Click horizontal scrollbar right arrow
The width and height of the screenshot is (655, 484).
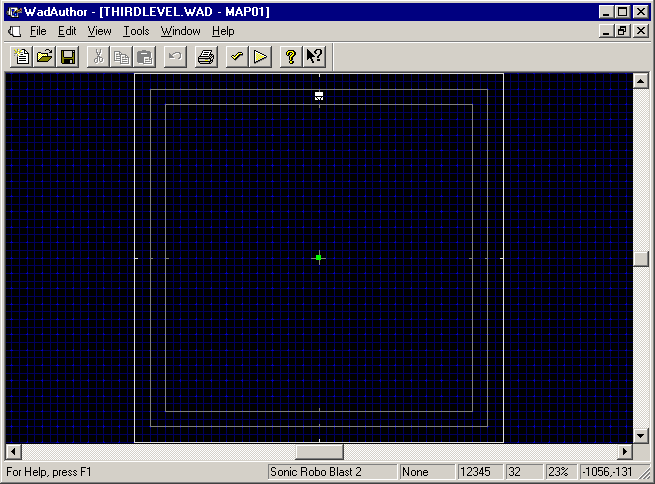tap(625, 451)
